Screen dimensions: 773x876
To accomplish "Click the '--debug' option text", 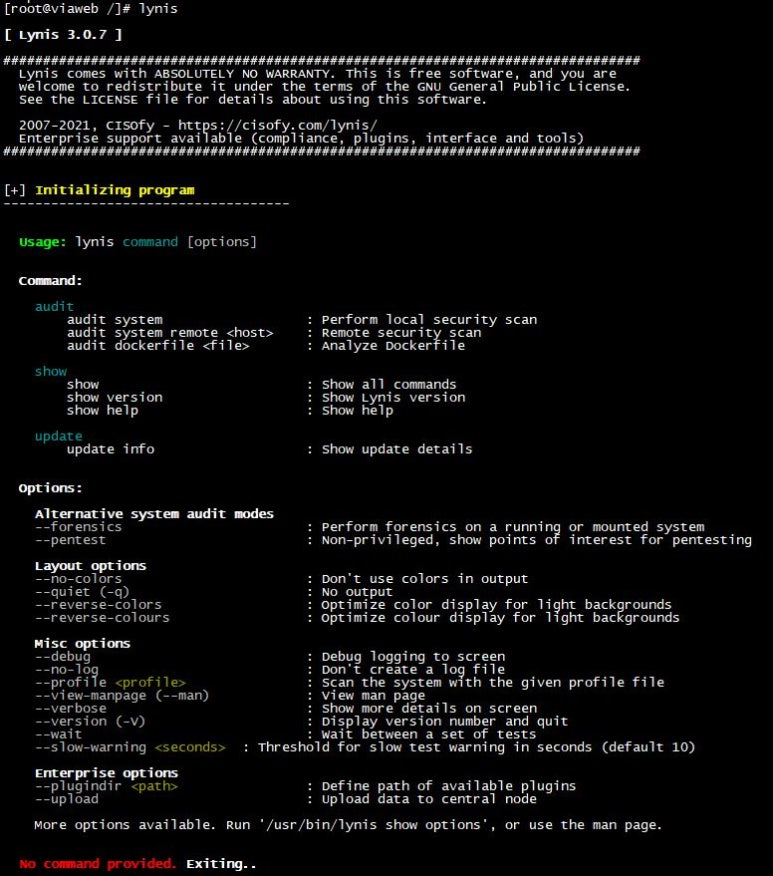I will [x=63, y=657].
